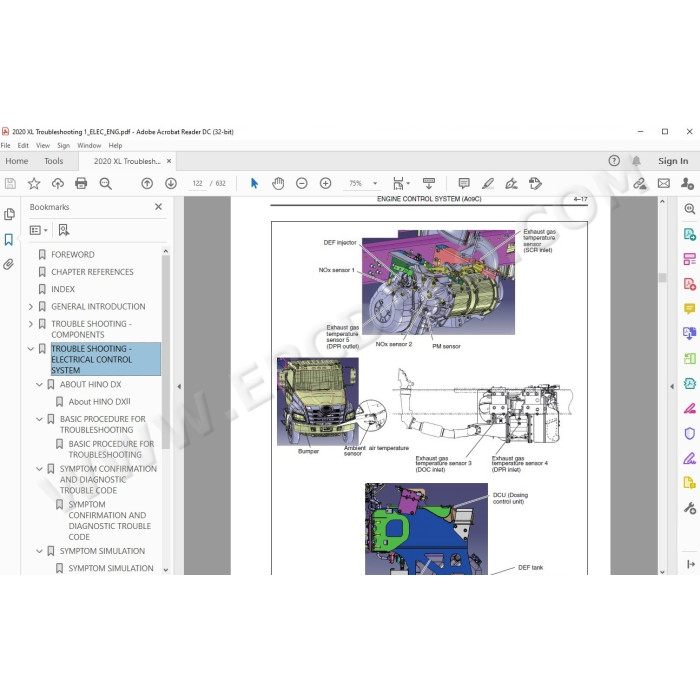Select the highlighter pen tool
700x700 pixels.
488,183
